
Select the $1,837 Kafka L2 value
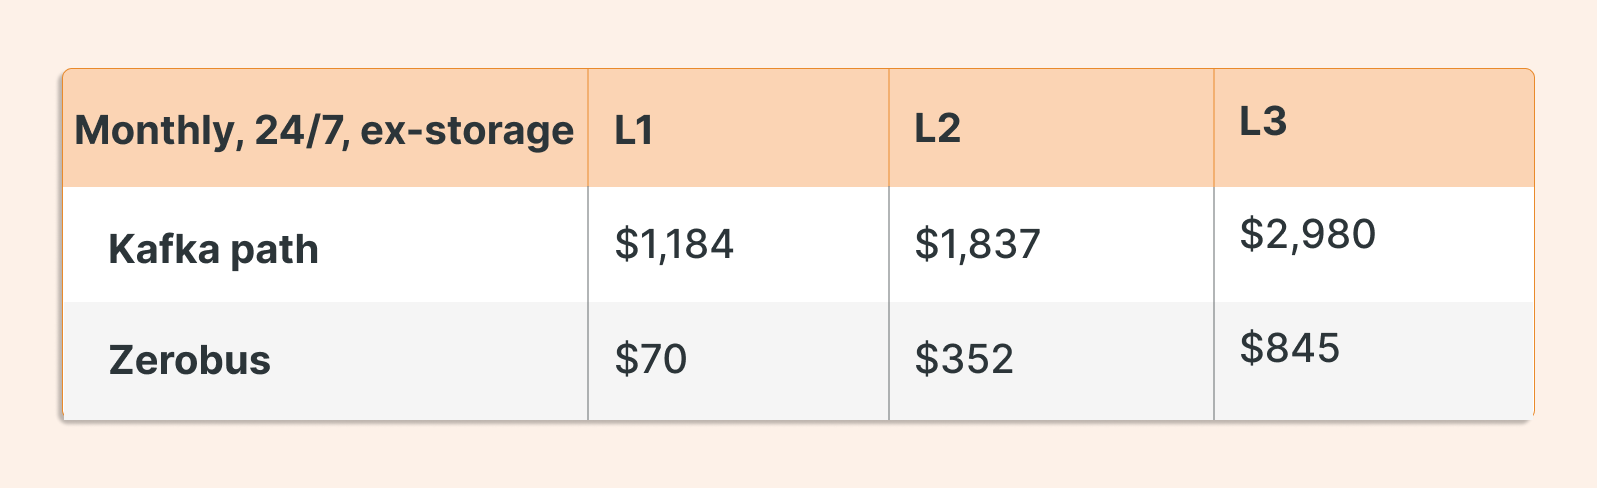coord(977,244)
